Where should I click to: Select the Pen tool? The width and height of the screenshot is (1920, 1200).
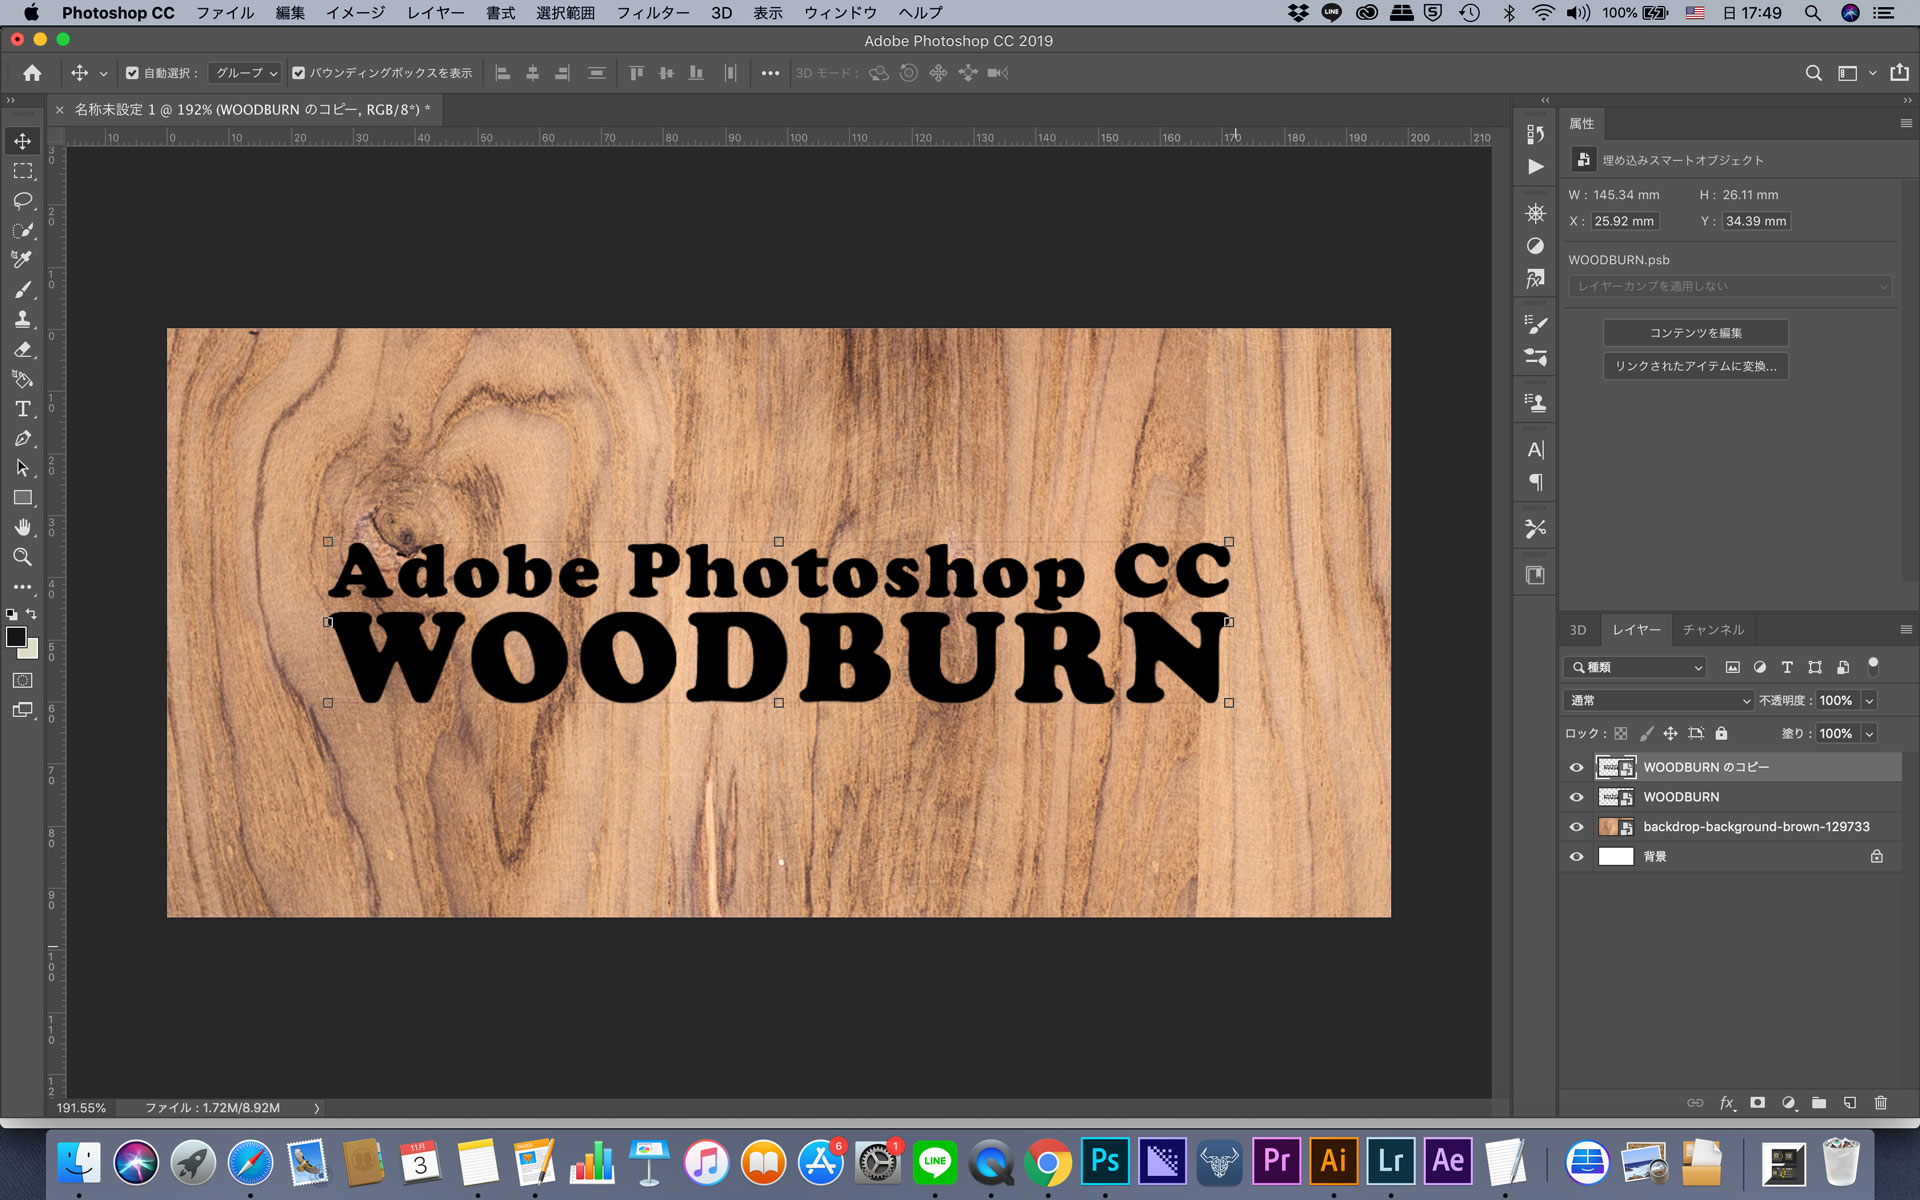(x=22, y=438)
